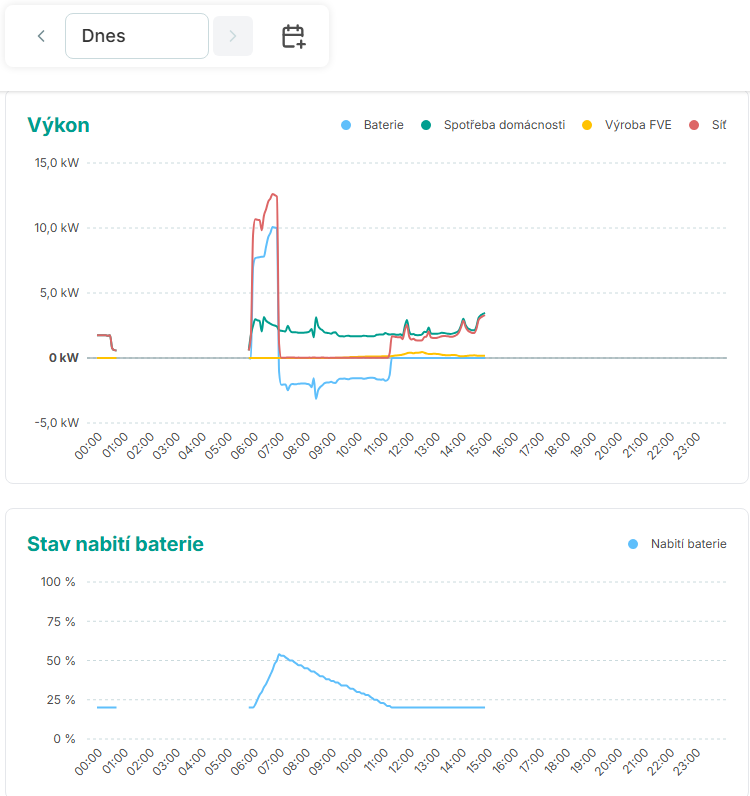Click the yellow Výroba FVE legend dot
750x796 pixels.
587,125
